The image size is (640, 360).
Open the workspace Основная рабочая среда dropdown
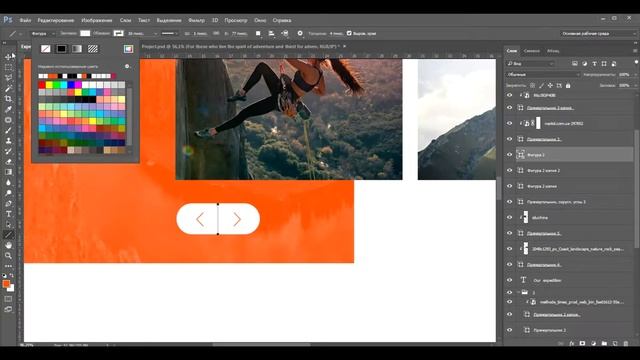coord(598,33)
